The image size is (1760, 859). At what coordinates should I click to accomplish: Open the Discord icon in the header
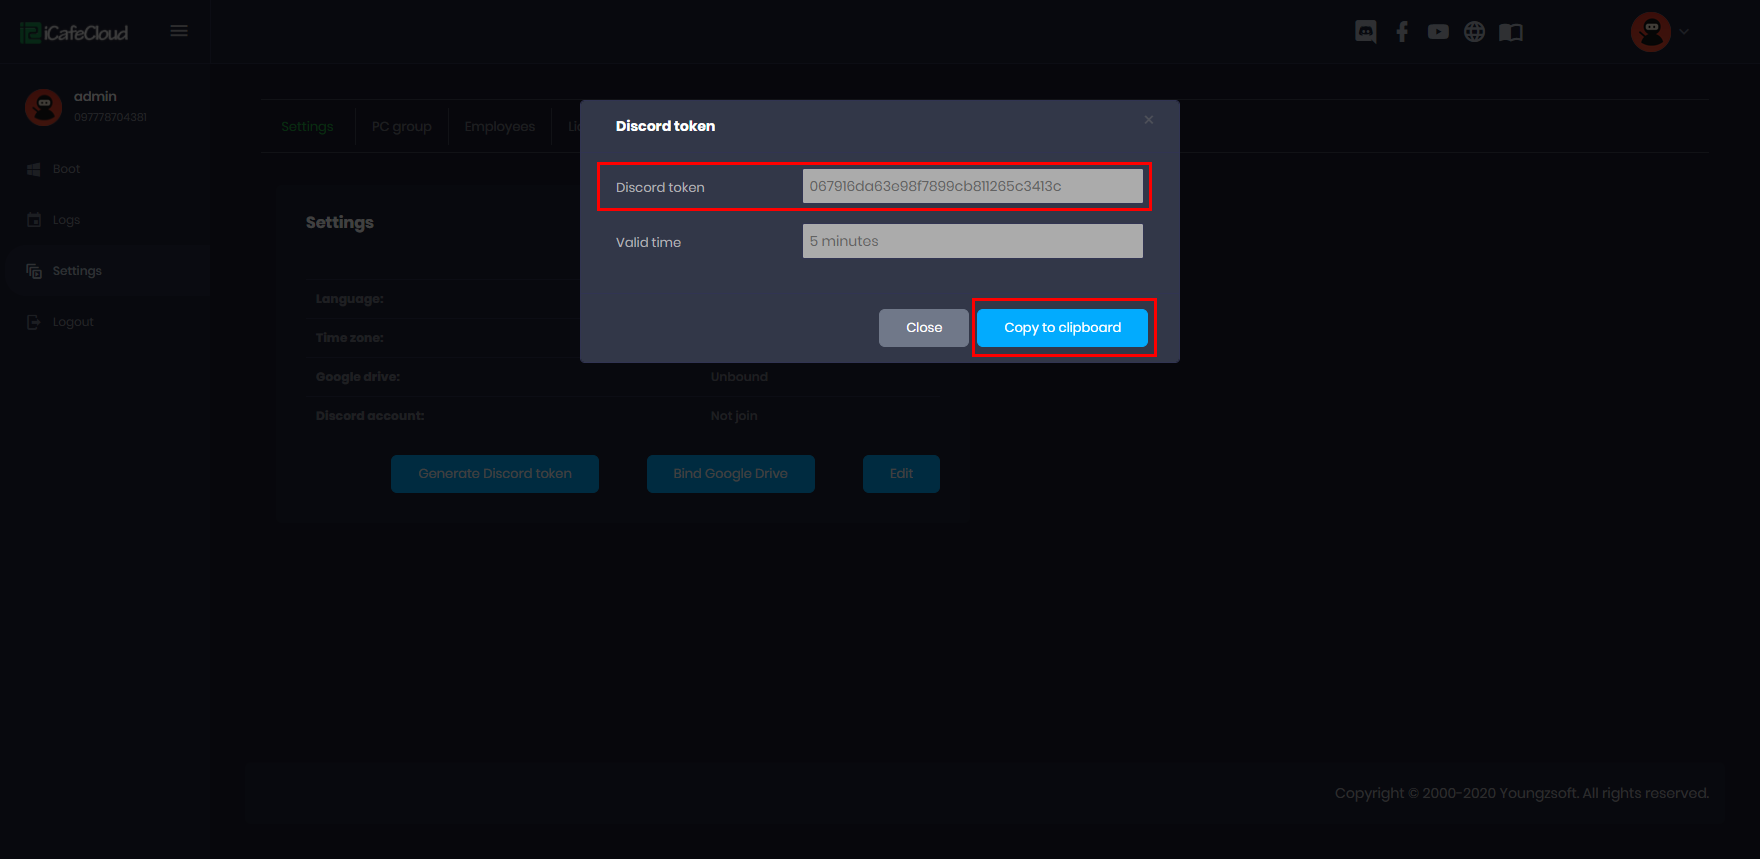click(1366, 32)
